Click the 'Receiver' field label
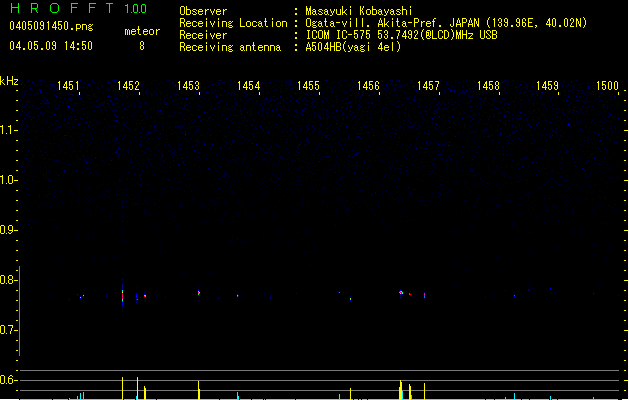The width and height of the screenshot is (629, 400). 203,35
